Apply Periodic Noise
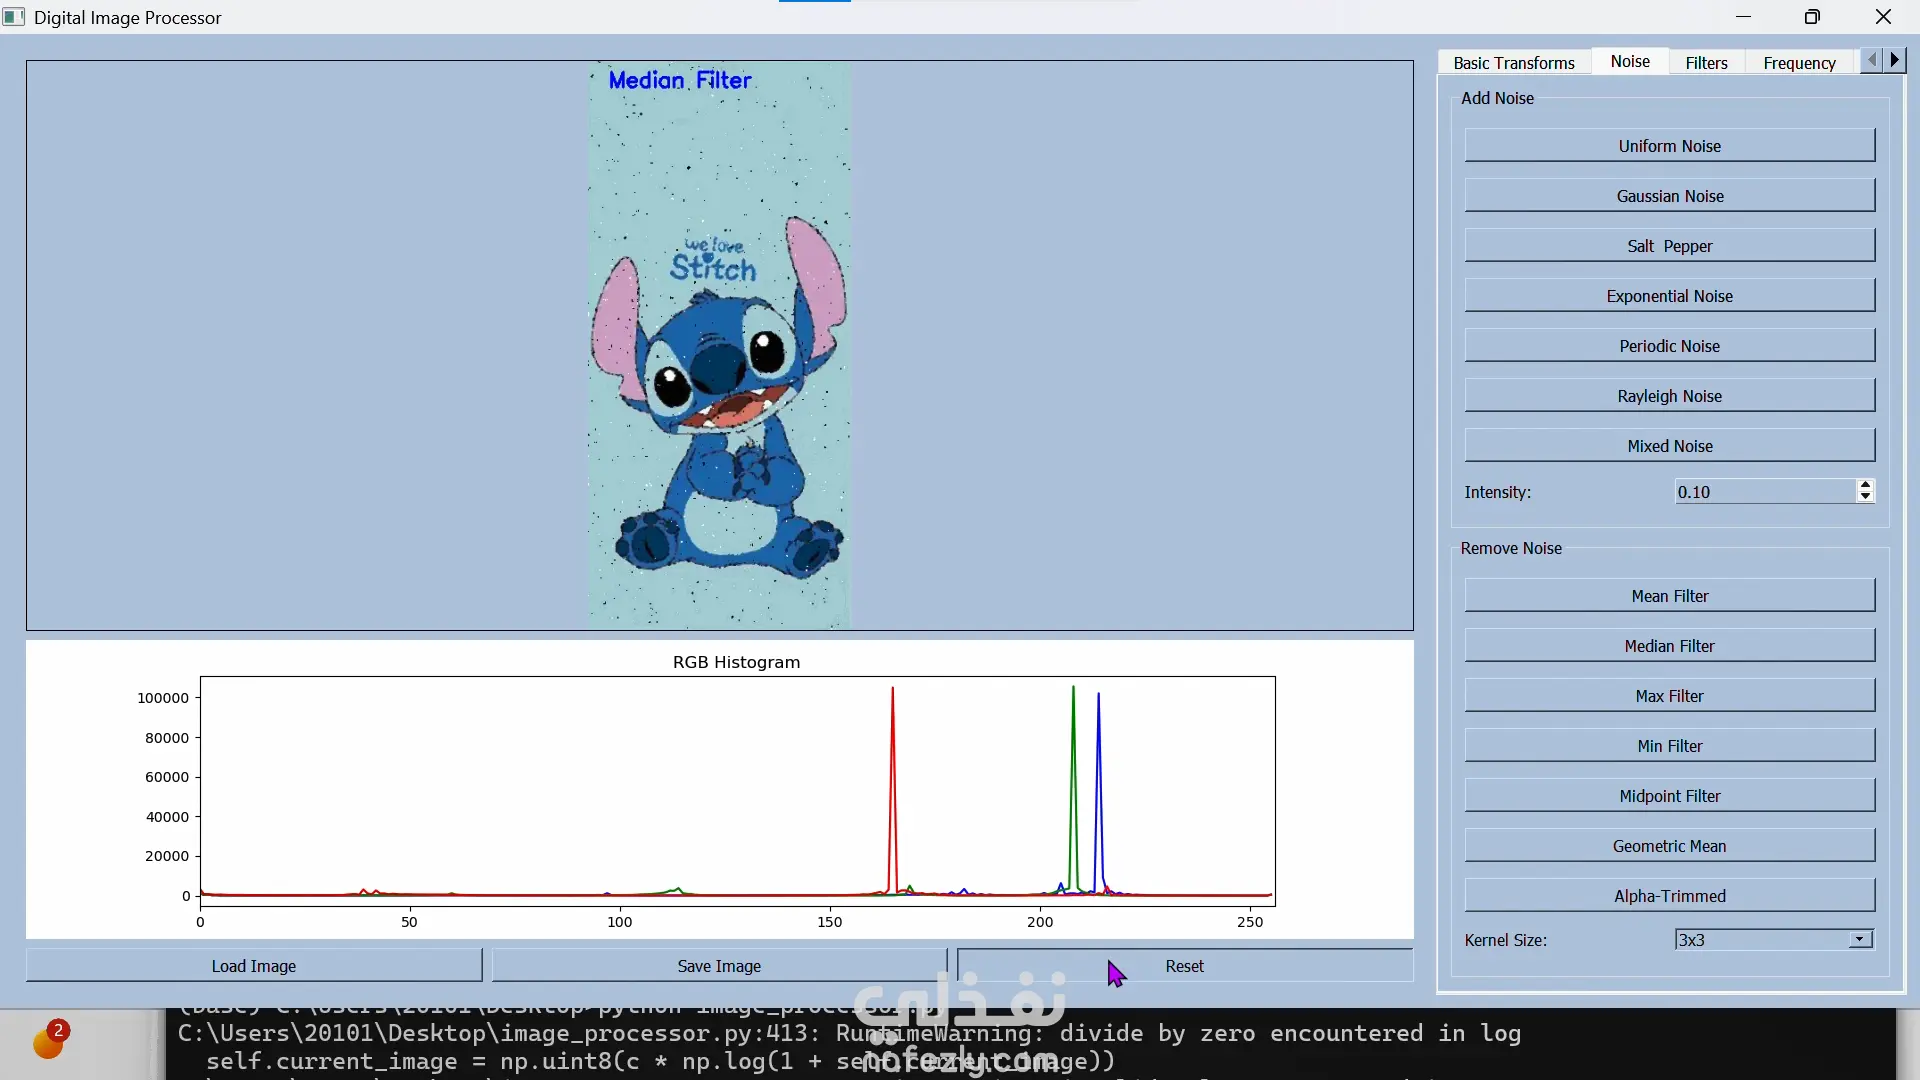 (1669, 346)
